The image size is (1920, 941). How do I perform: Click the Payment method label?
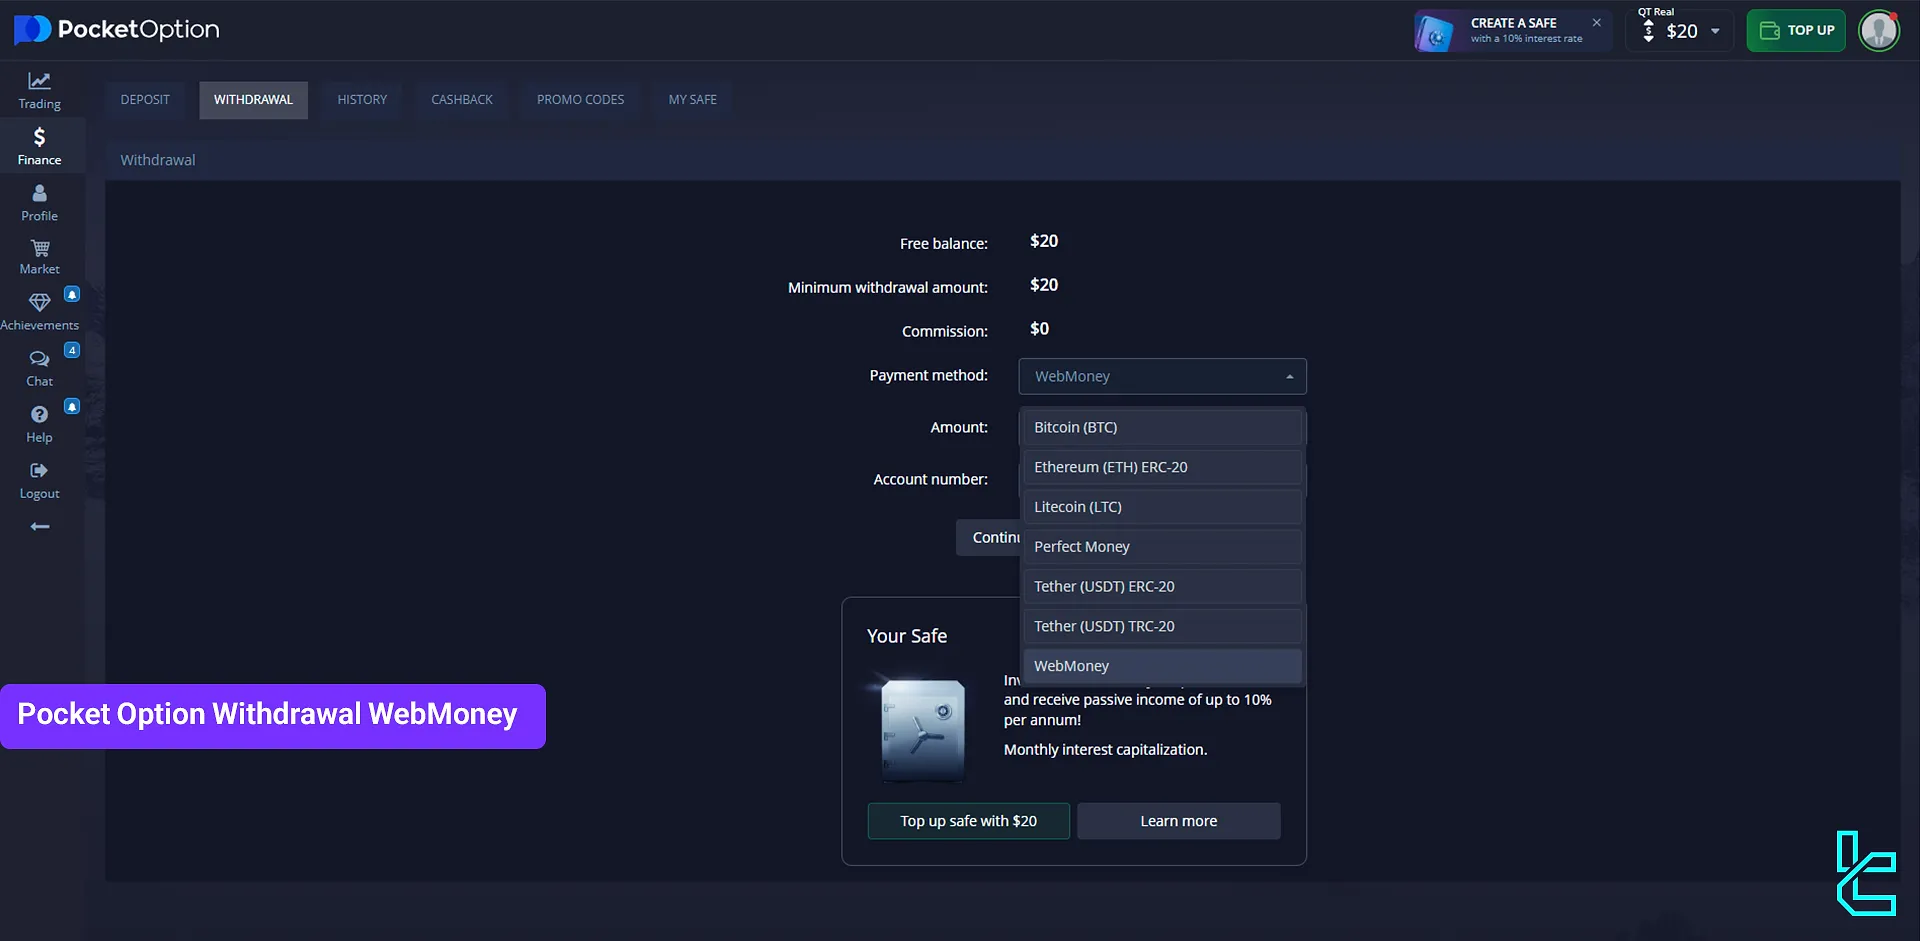pos(928,375)
